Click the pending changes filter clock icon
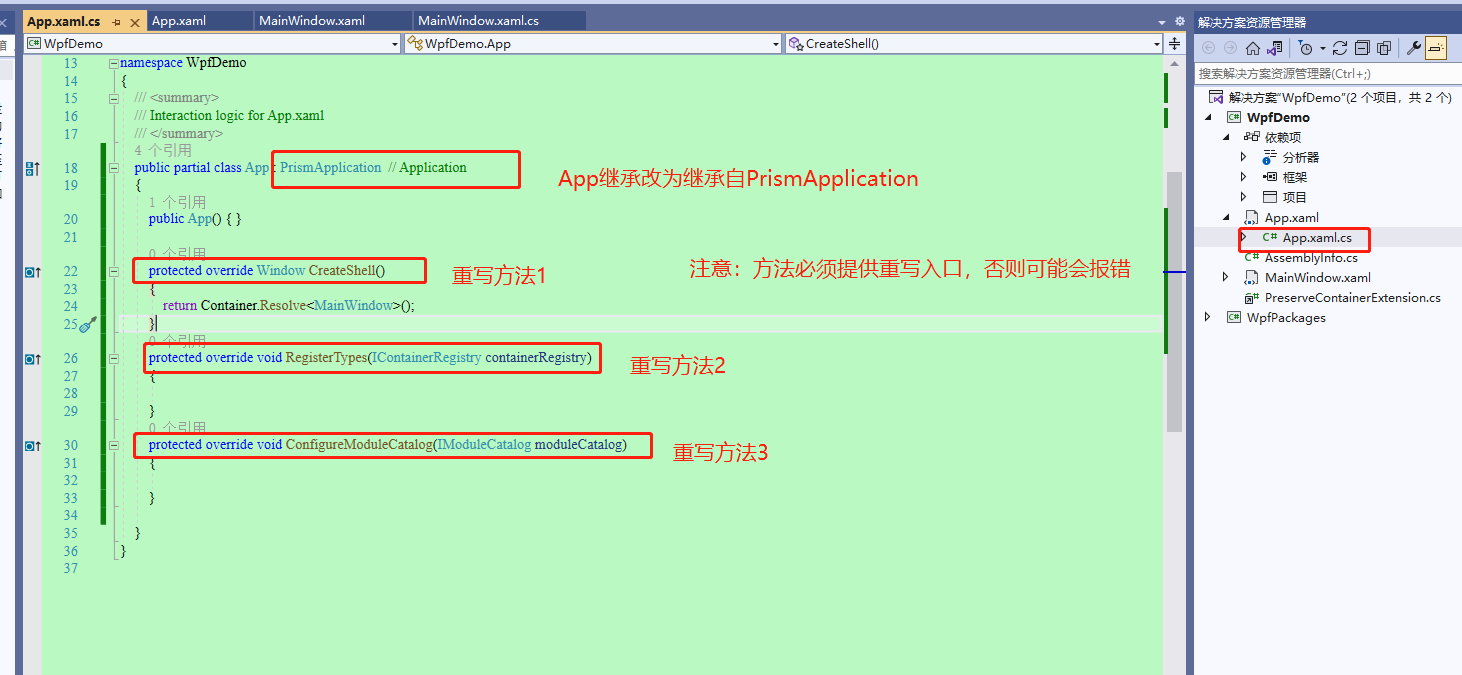 tap(1305, 47)
